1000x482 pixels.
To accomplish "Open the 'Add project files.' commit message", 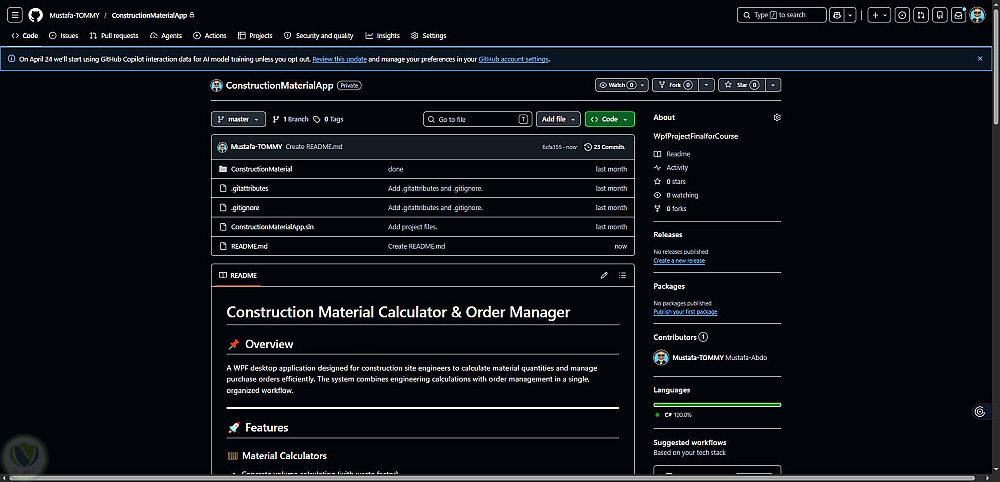I will coord(413,227).
